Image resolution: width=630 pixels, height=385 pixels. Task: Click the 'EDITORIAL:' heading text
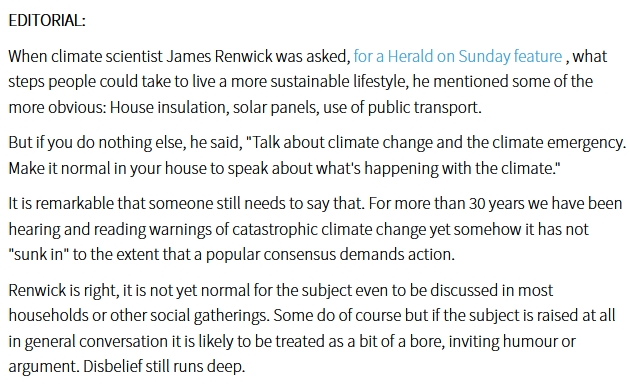pyautogui.click(x=47, y=20)
